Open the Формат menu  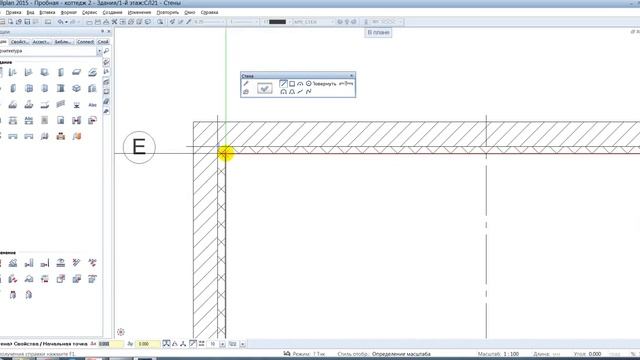69,13
